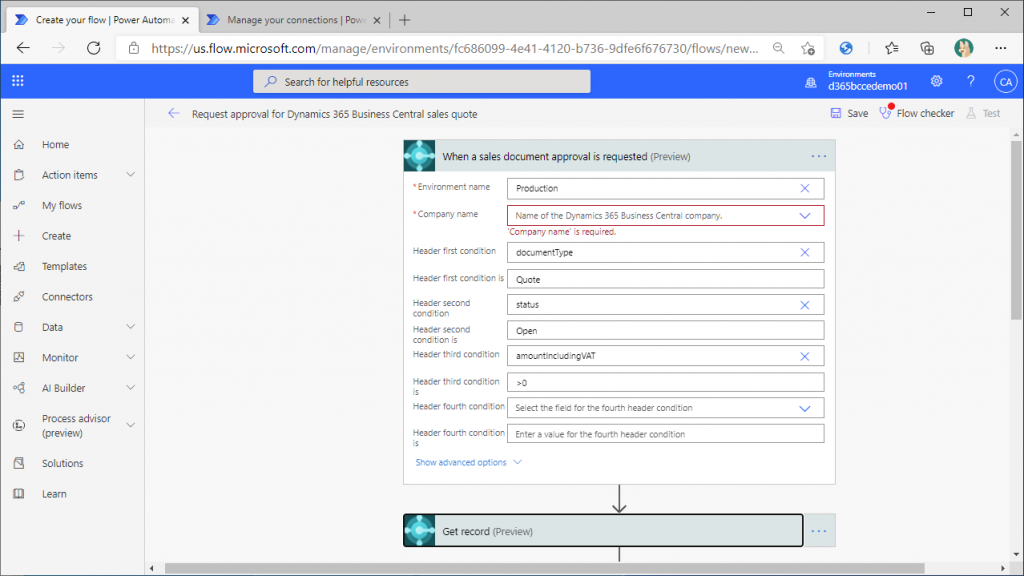Click the Get record action header

tap(603, 531)
